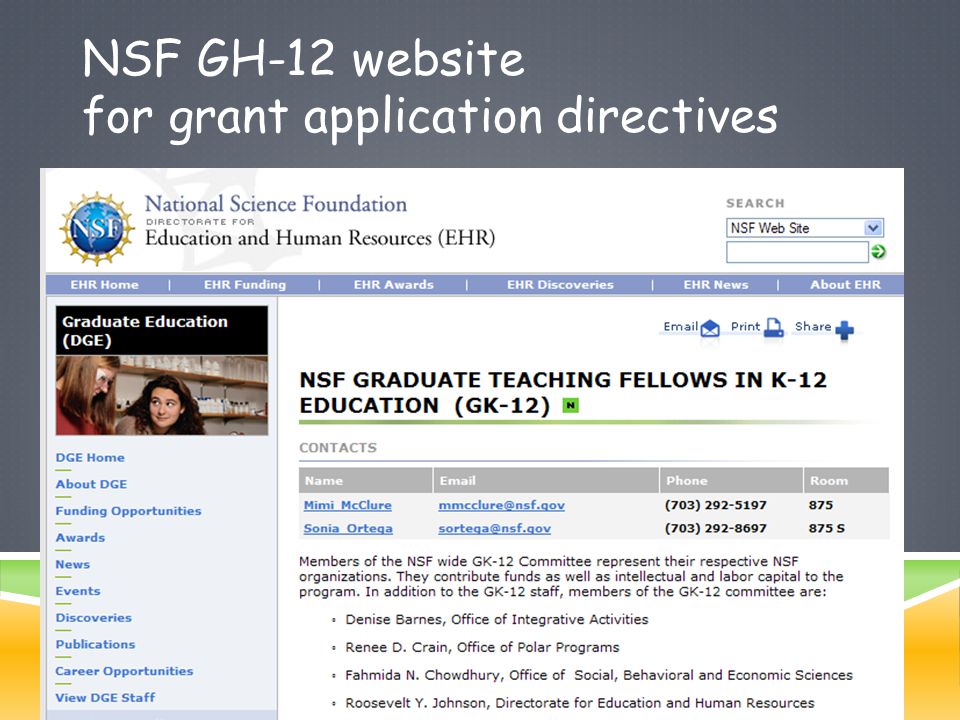Click the Roosevelt Y. Johnson list entry
The image size is (960, 720).
(x=580, y=703)
